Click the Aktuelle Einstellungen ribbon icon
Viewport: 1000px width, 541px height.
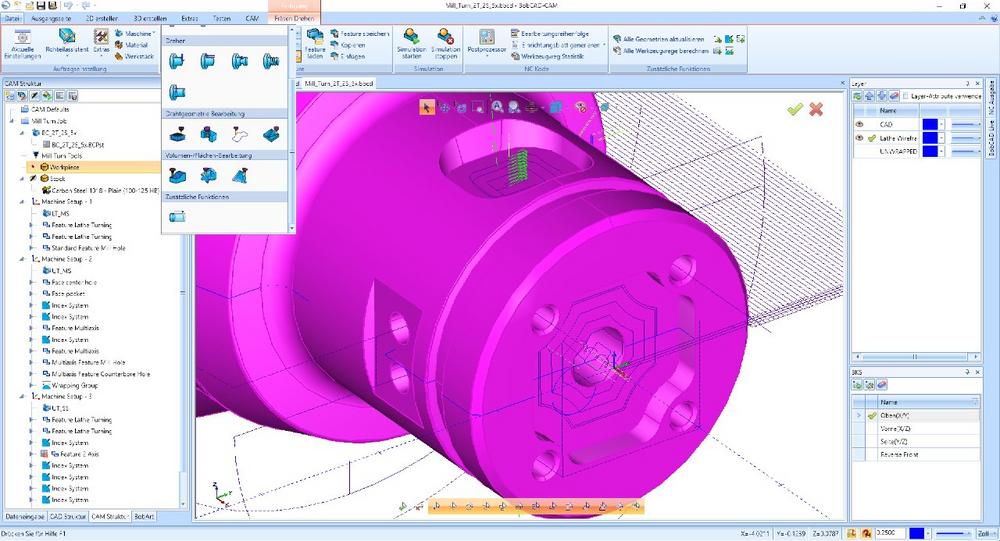(x=22, y=38)
